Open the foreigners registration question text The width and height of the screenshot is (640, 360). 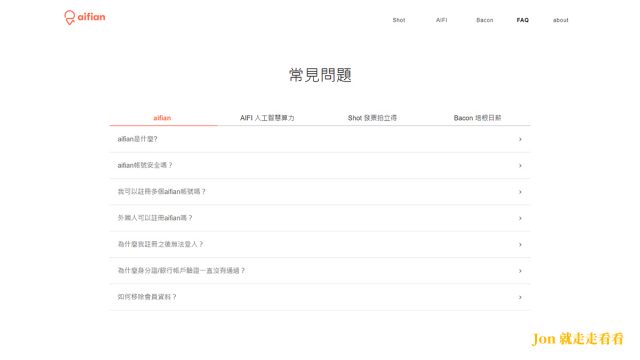coord(155,218)
